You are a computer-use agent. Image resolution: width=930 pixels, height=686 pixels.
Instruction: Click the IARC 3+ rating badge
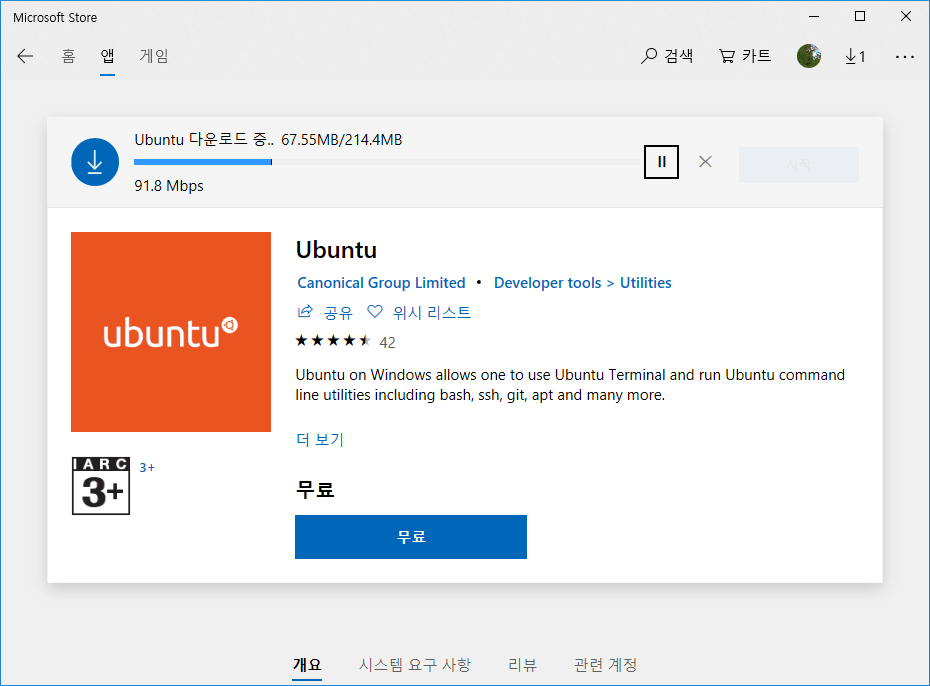(x=101, y=486)
